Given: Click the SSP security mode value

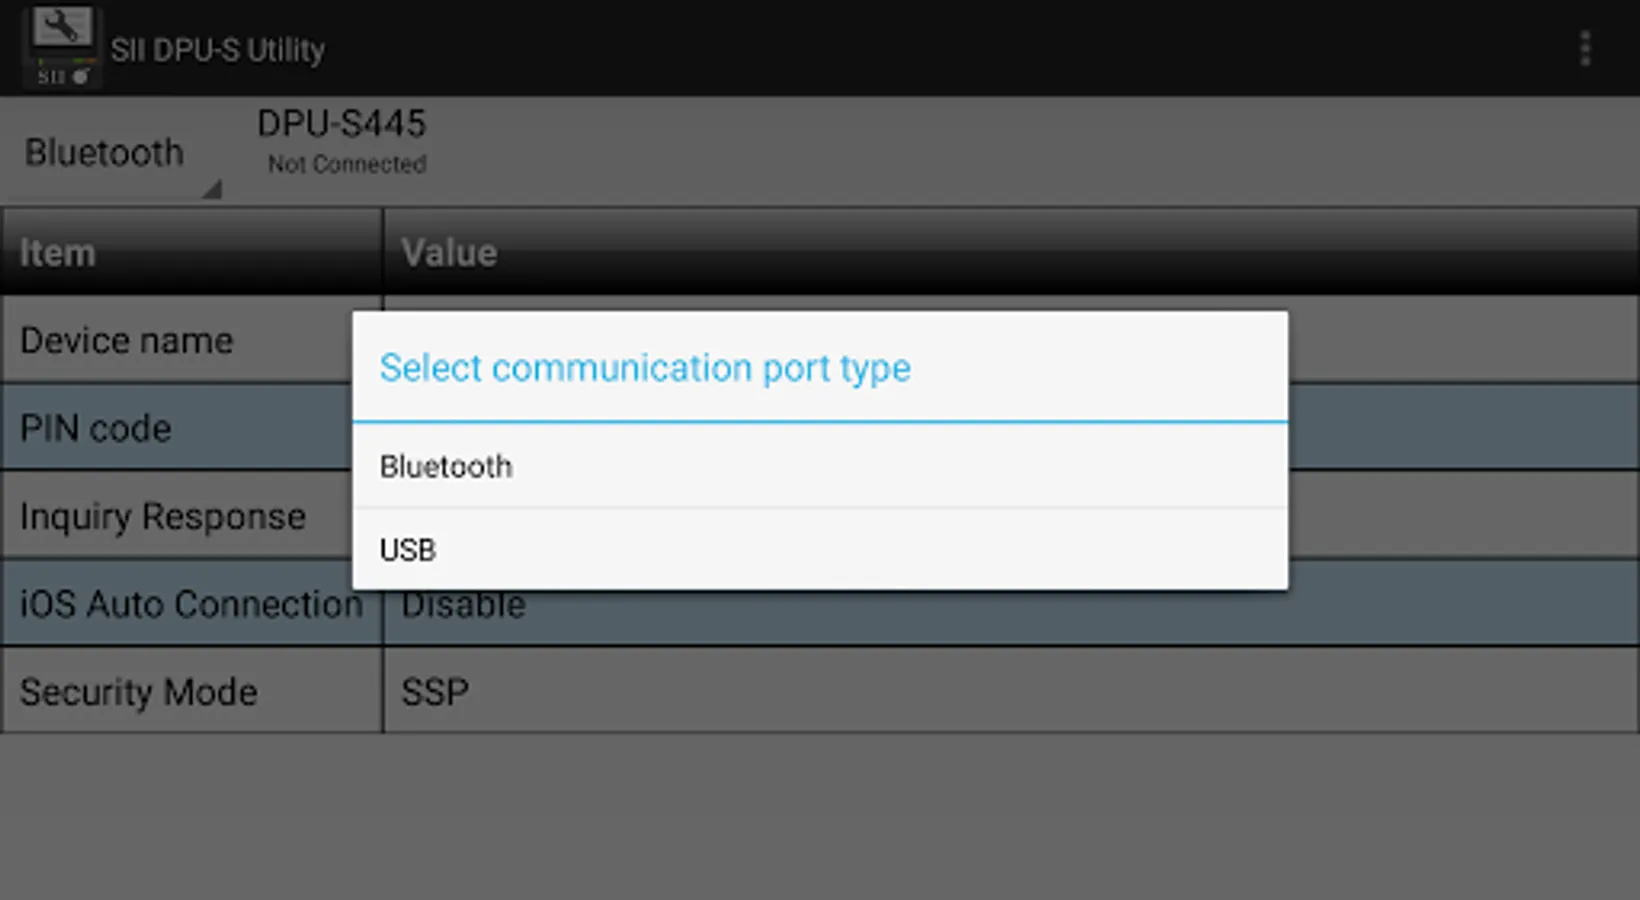Looking at the screenshot, I should [x=435, y=692].
